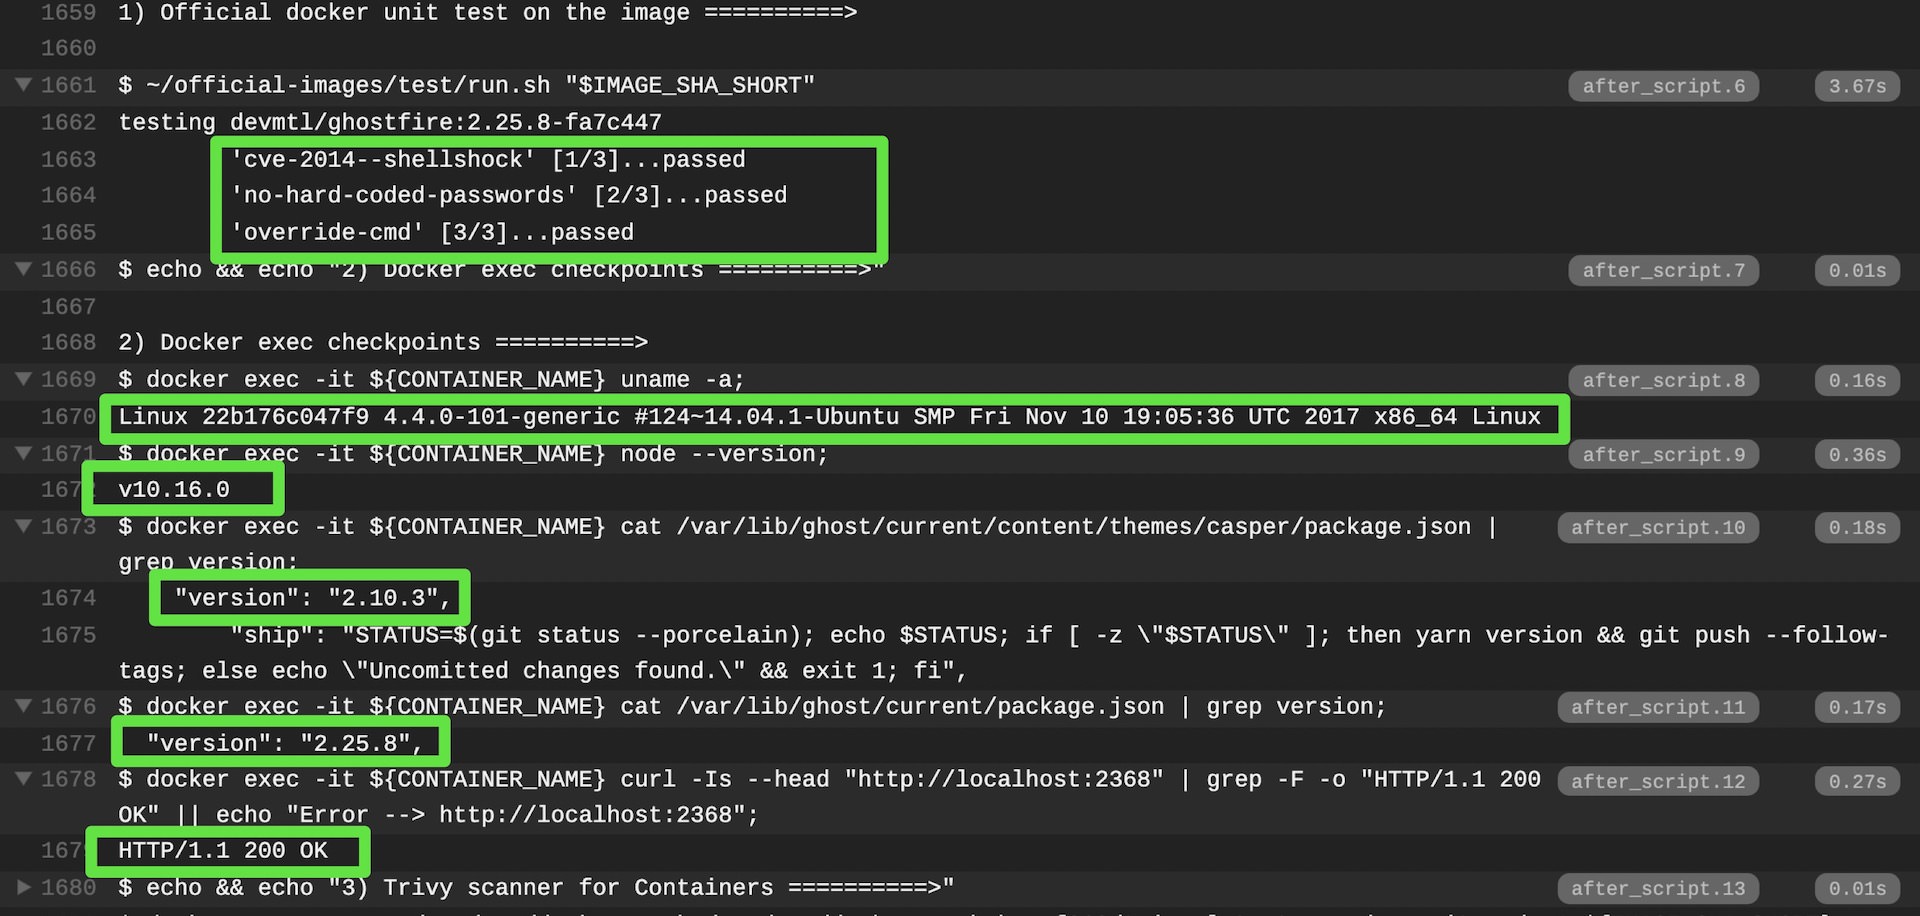Click the 0.17s duration badge

click(x=1857, y=707)
